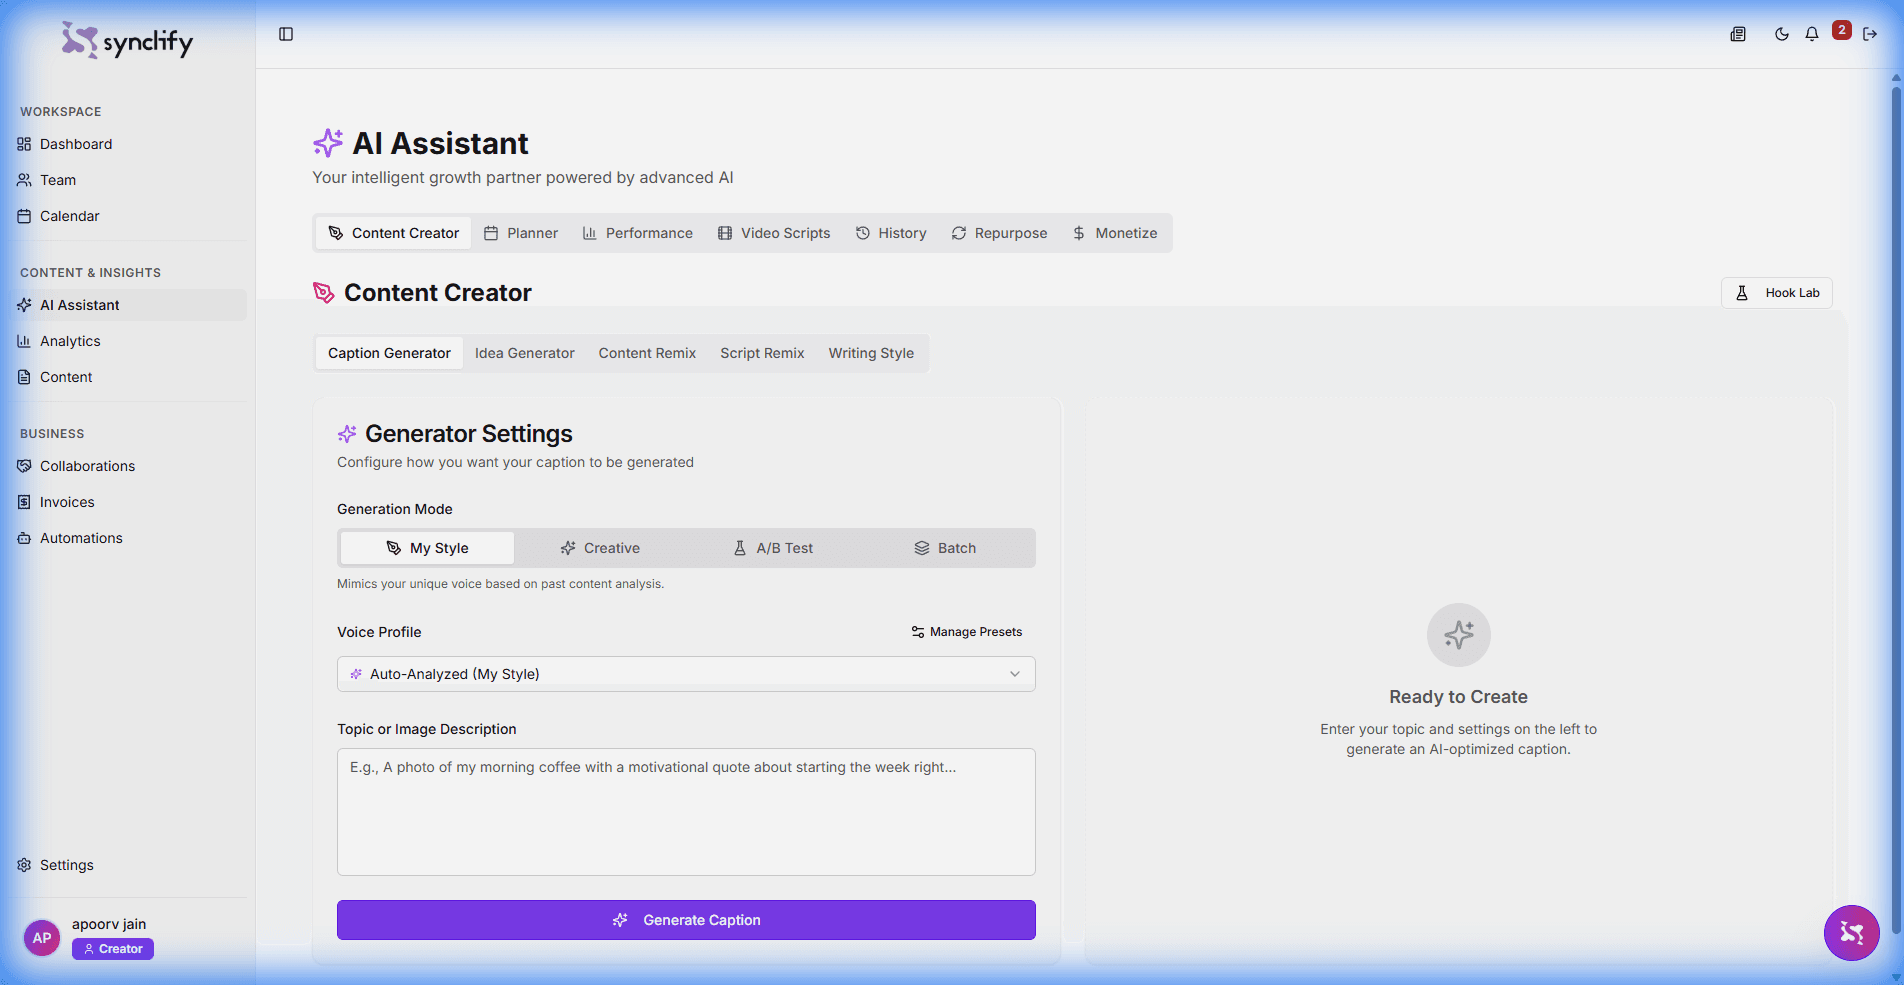Enable Batch generation mode
The image size is (1904, 985).
tap(945, 547)
